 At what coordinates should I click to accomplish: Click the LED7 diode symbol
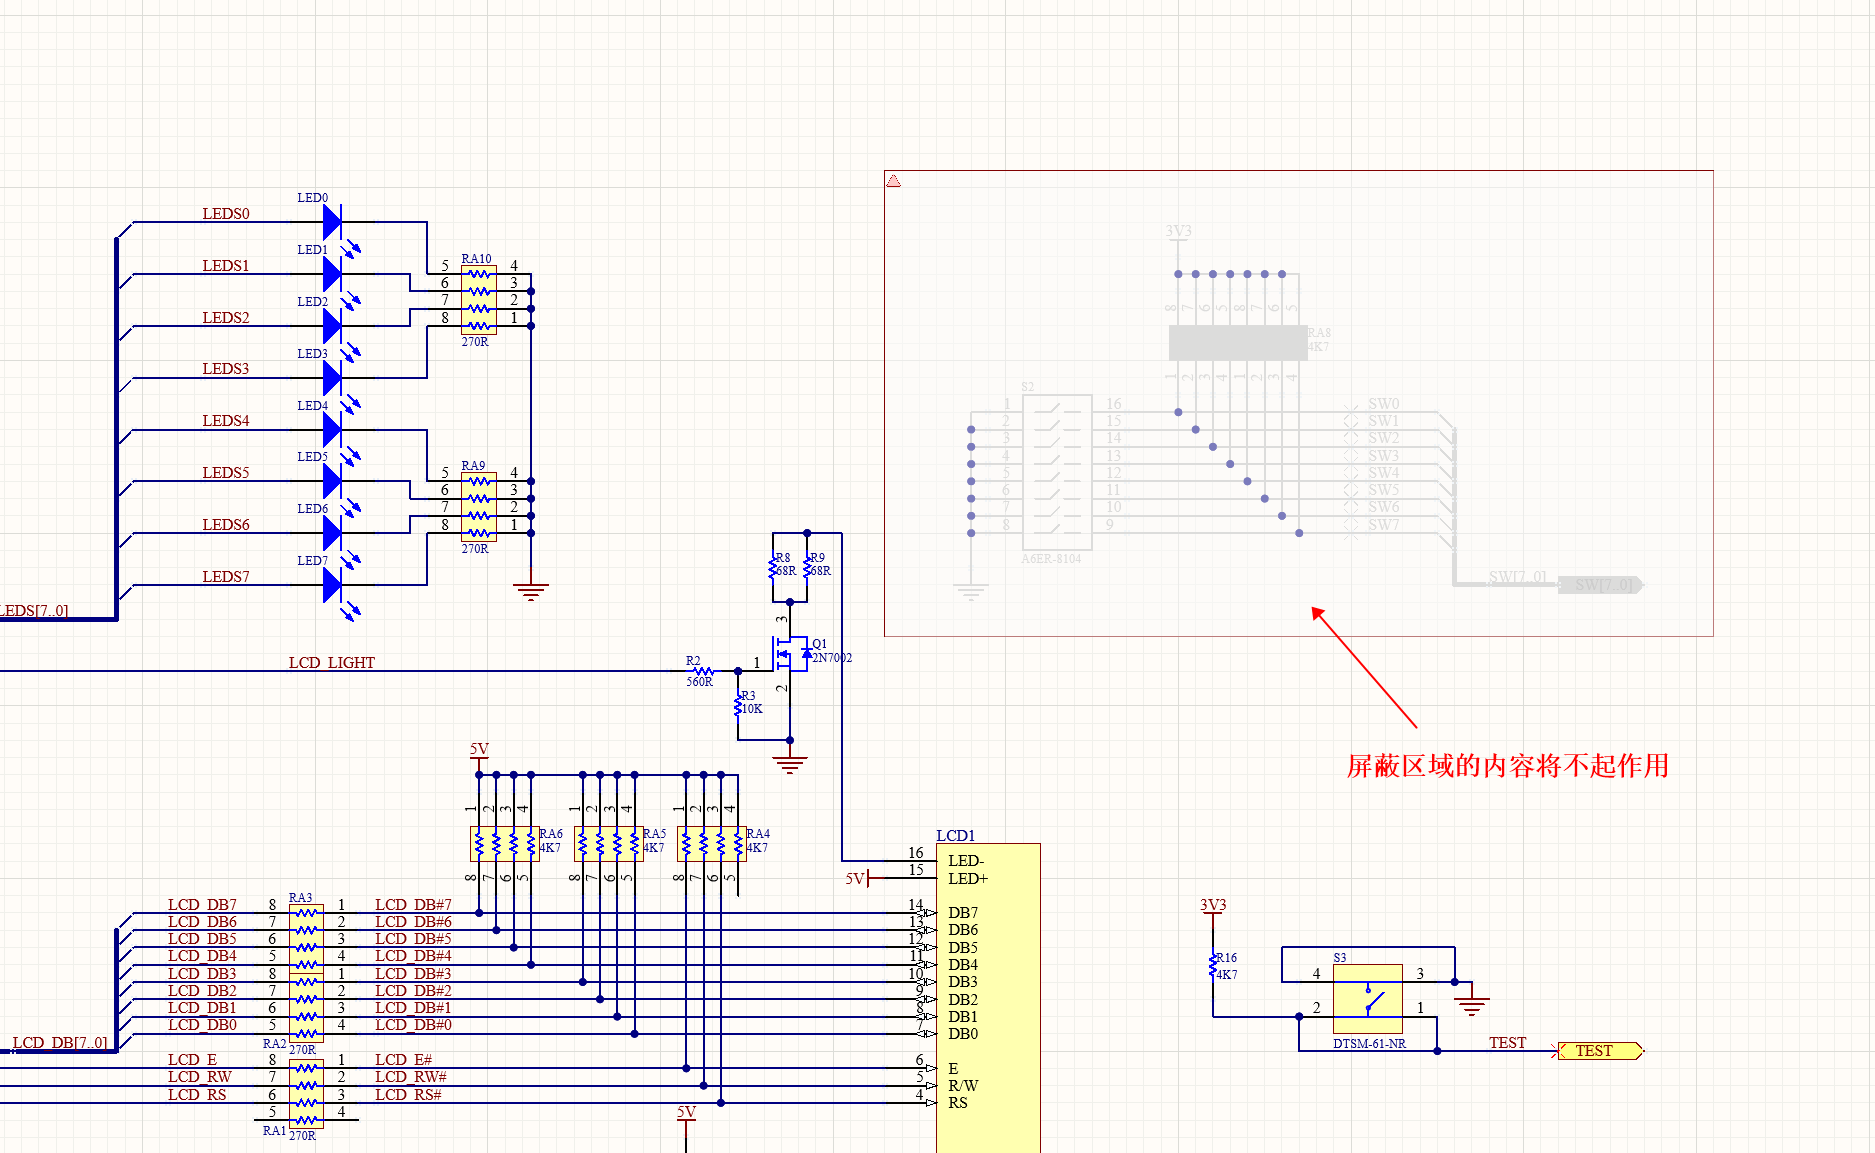pos(330,583)
